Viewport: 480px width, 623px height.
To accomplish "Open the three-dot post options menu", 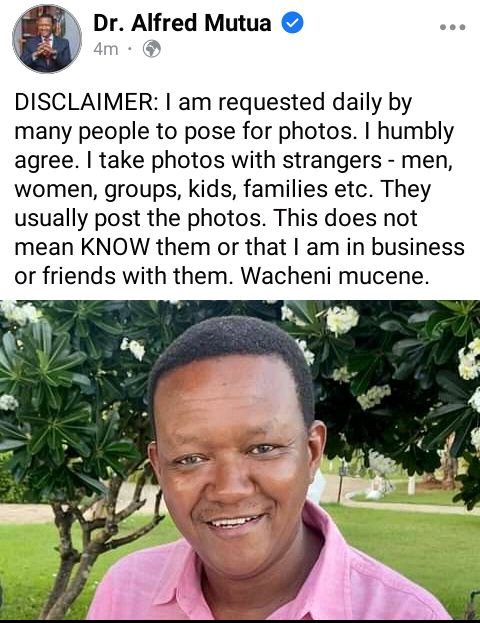I will tap(453, 27).
